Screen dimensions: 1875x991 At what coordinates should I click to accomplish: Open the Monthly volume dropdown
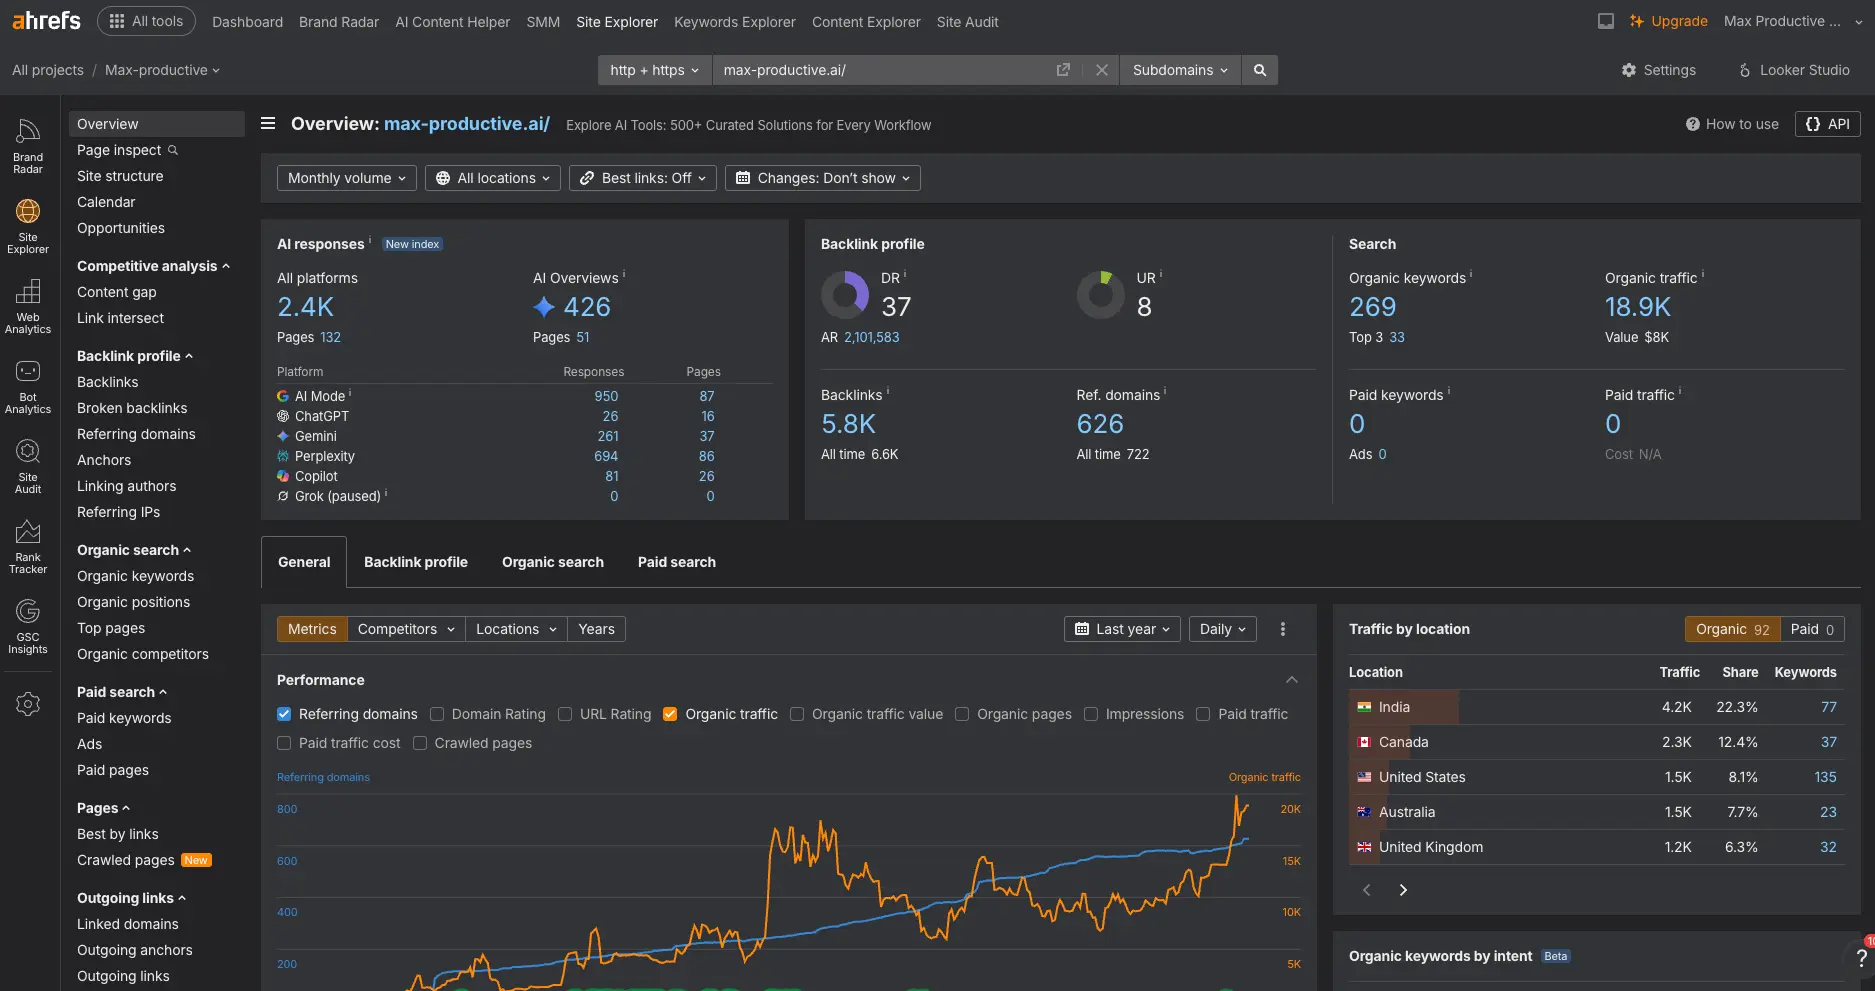(x=347, y=178)
